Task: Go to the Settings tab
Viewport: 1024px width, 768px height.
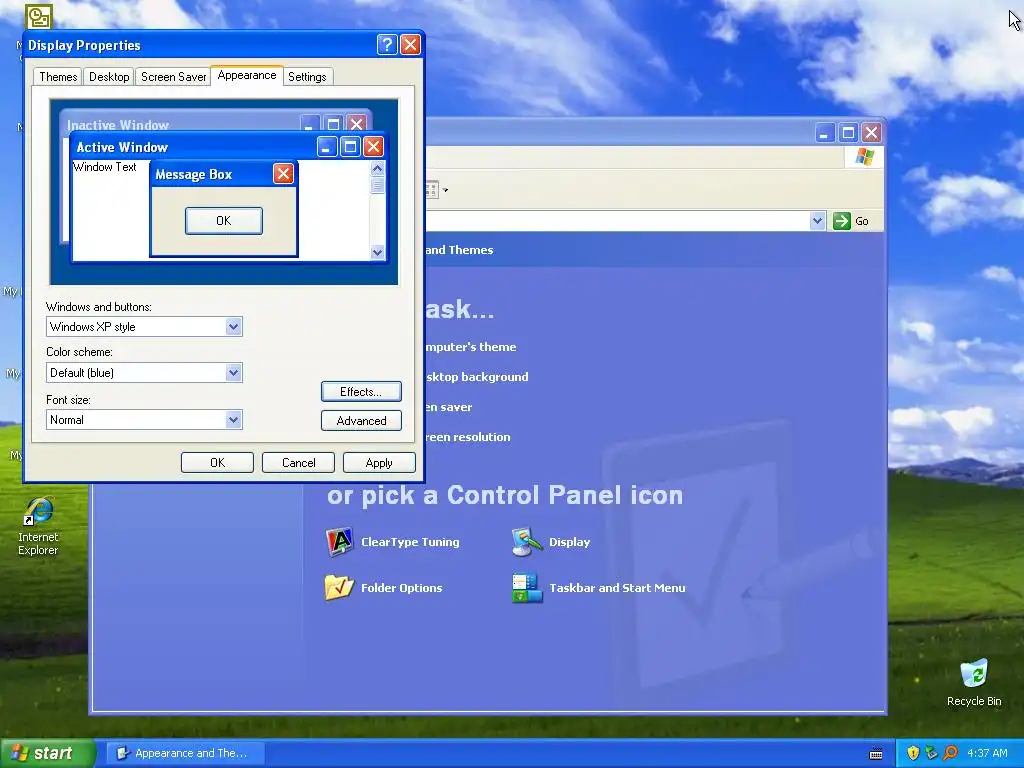Action: (307, 77)
